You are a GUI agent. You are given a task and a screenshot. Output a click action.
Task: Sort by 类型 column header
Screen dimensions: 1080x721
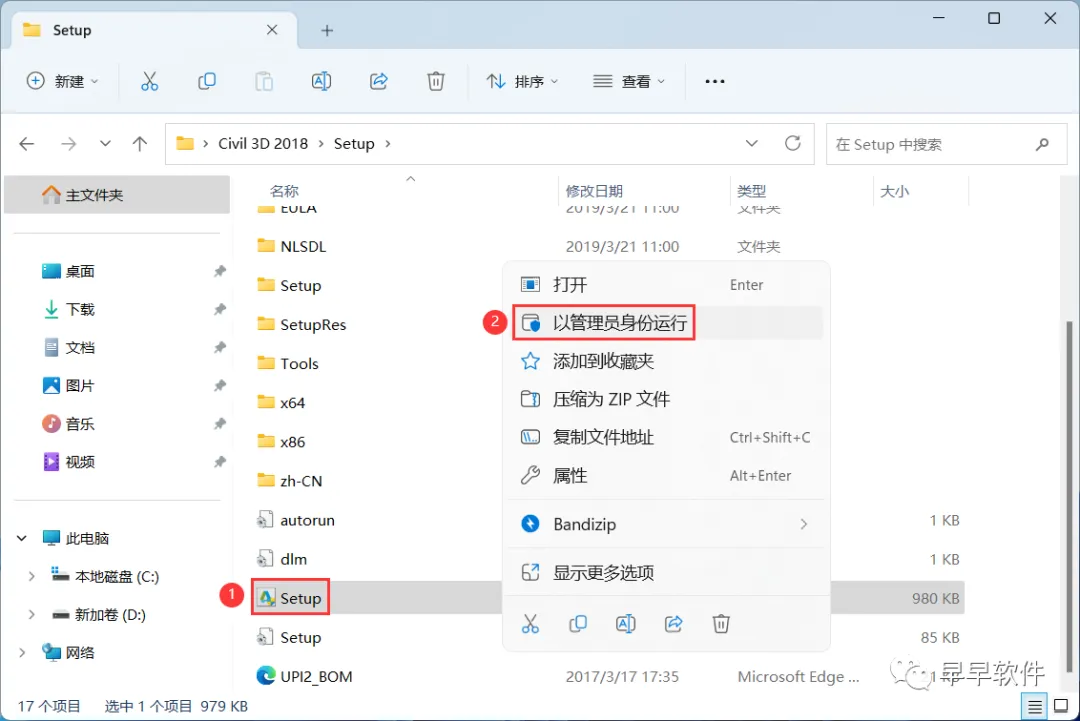point(751,191)
